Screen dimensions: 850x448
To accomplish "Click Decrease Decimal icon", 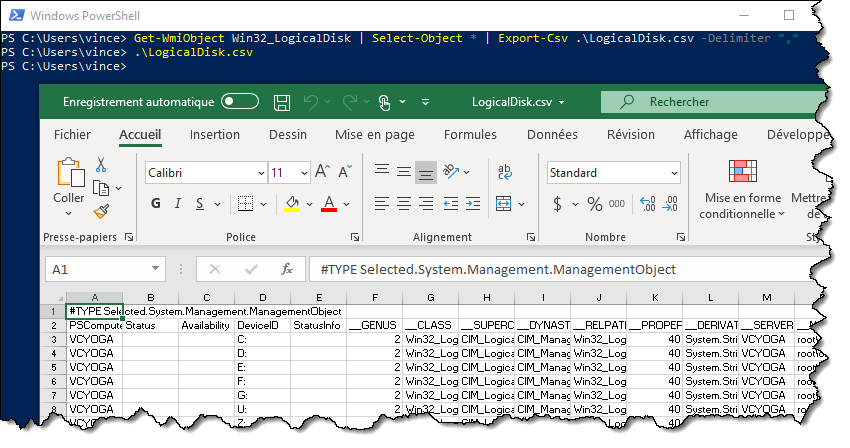I will (670, 204).
